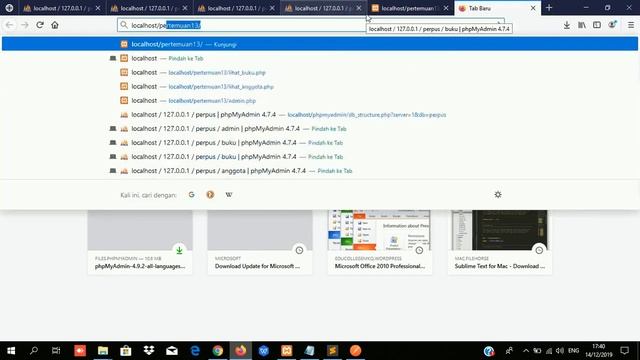This screenshot has width=640, height=360.
Task: Open suggestion localhost/pertemuan13/lihat_buku.php
Action: [x=320, y=72]
